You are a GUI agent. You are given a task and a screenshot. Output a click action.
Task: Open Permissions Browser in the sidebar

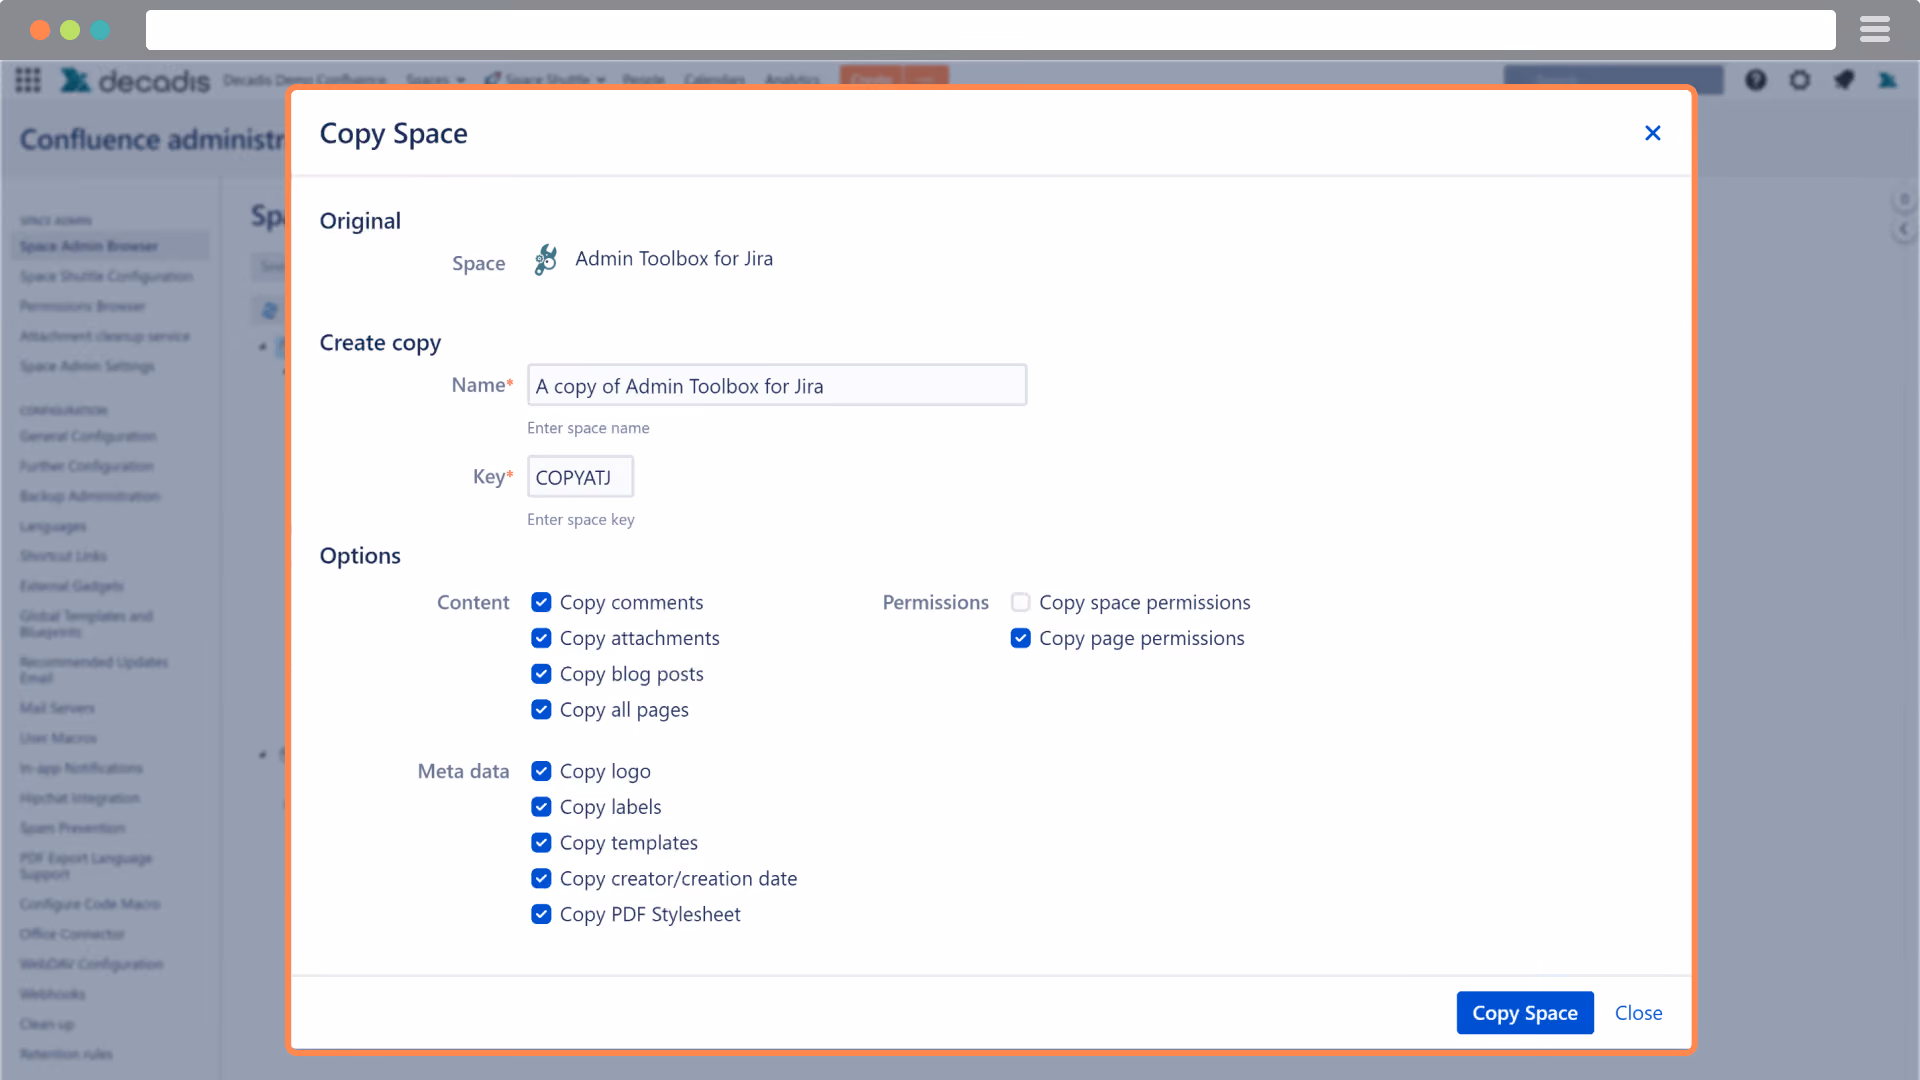coord(83,306)
